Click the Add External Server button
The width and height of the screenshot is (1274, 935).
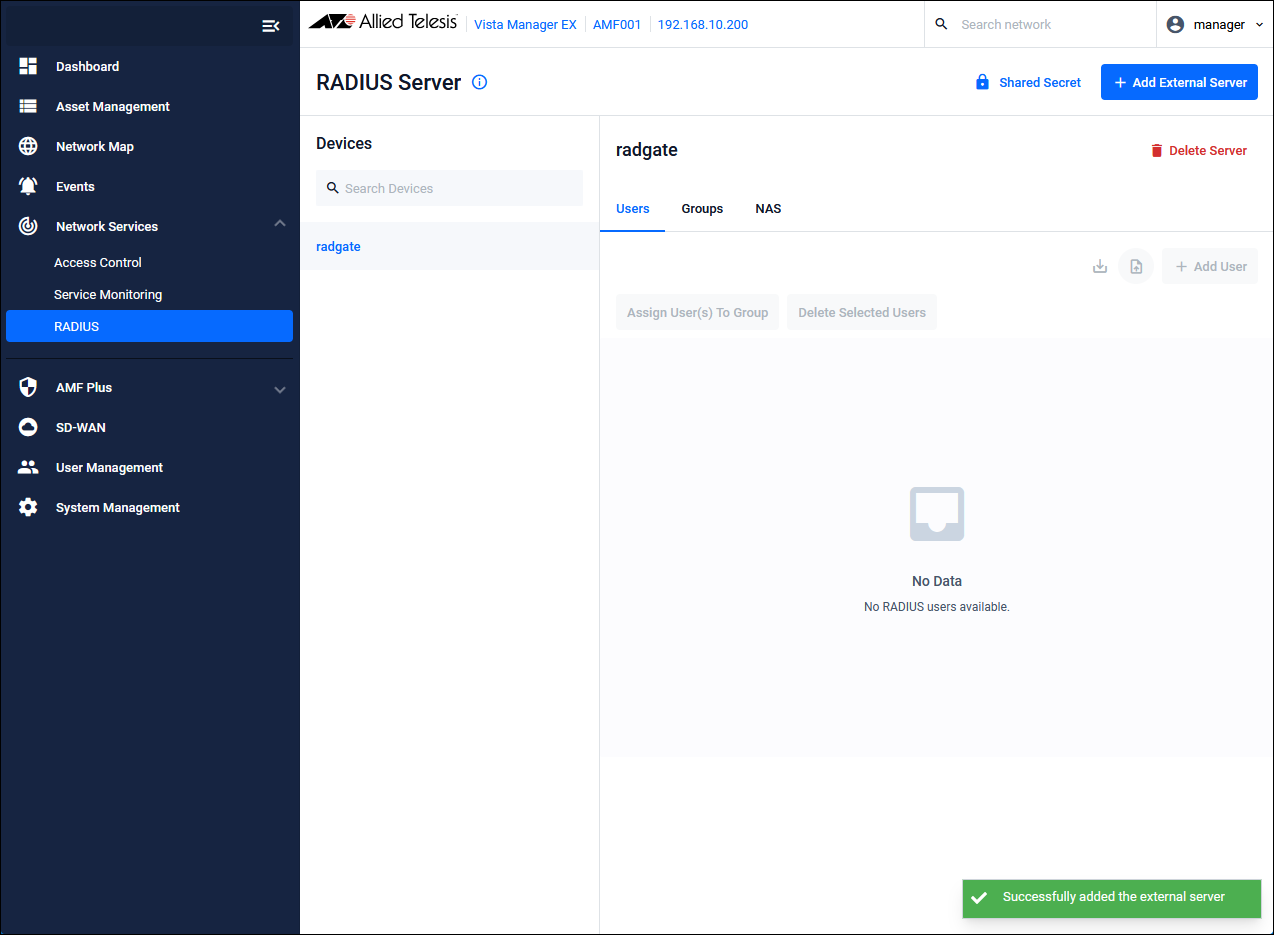tap(1179, 82)
